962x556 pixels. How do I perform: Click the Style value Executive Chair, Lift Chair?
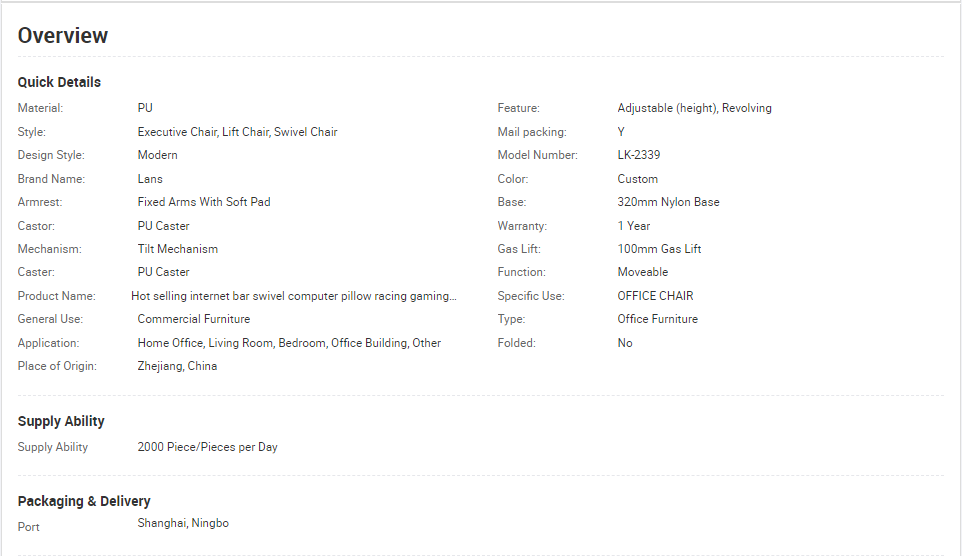pyautogui.click(x=237, y=132)
